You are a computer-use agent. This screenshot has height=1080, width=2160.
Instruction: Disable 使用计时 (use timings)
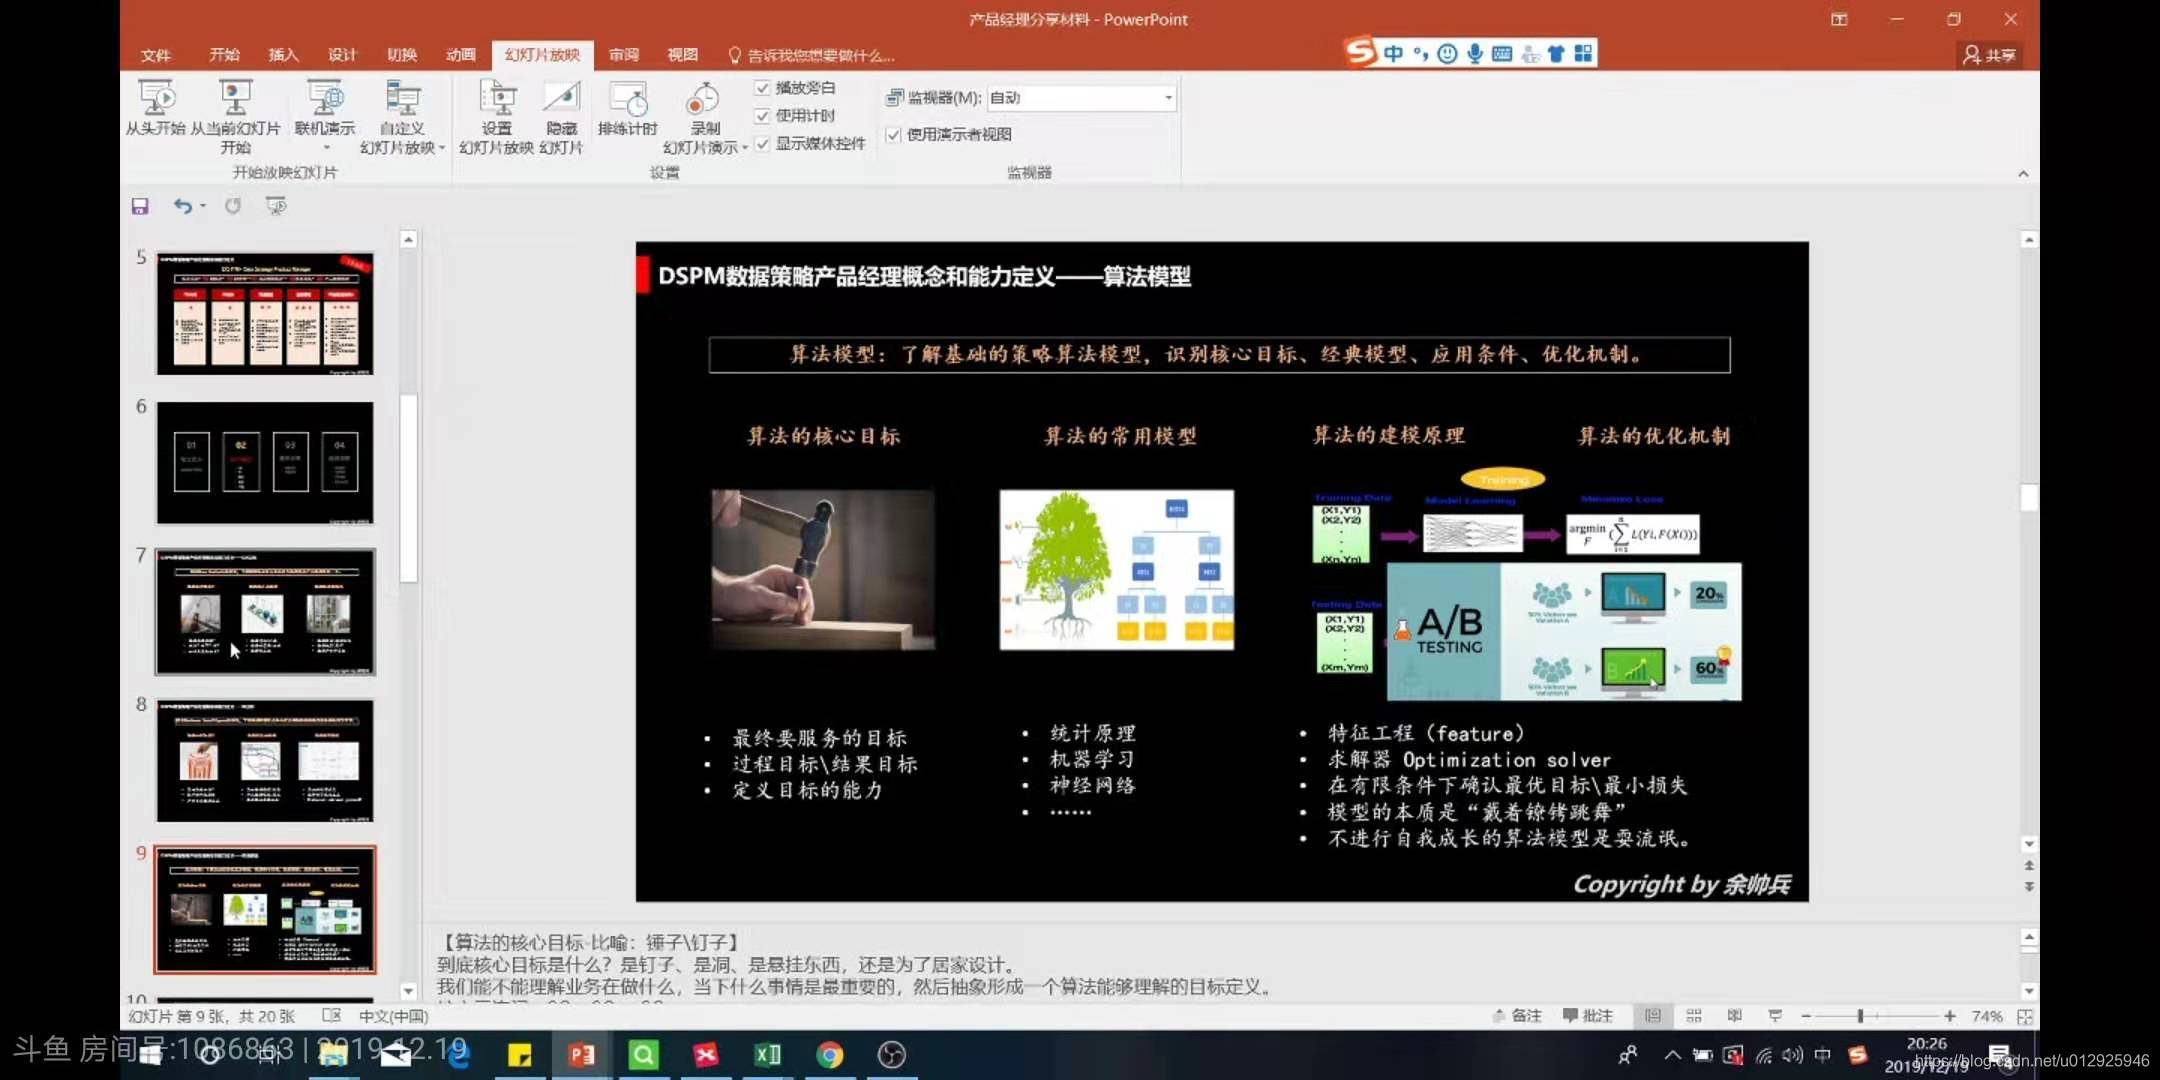tap(761, 115)
